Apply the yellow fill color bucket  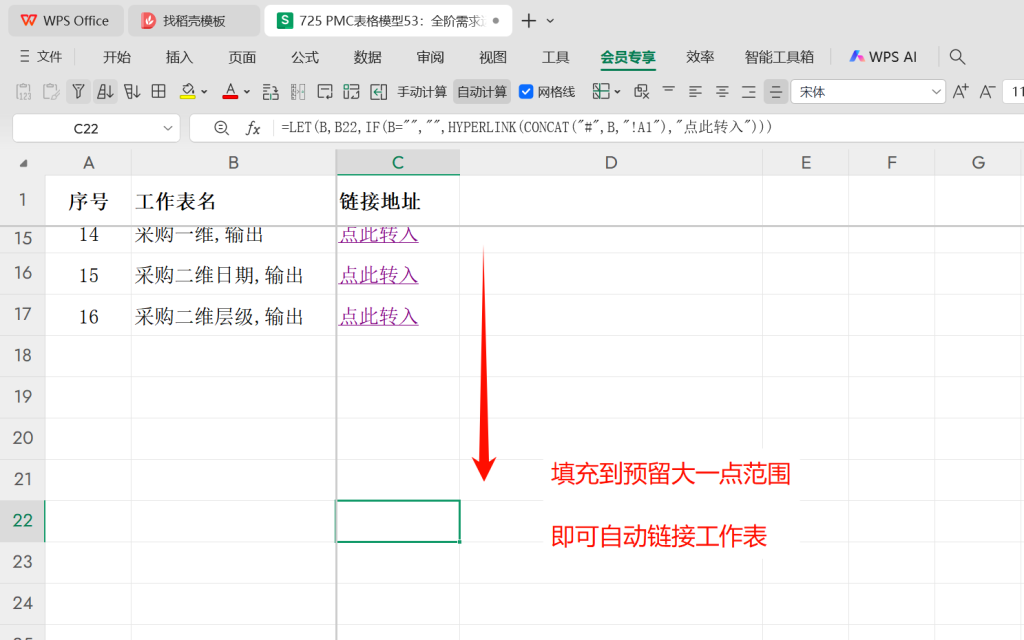(x=187, y=91)
